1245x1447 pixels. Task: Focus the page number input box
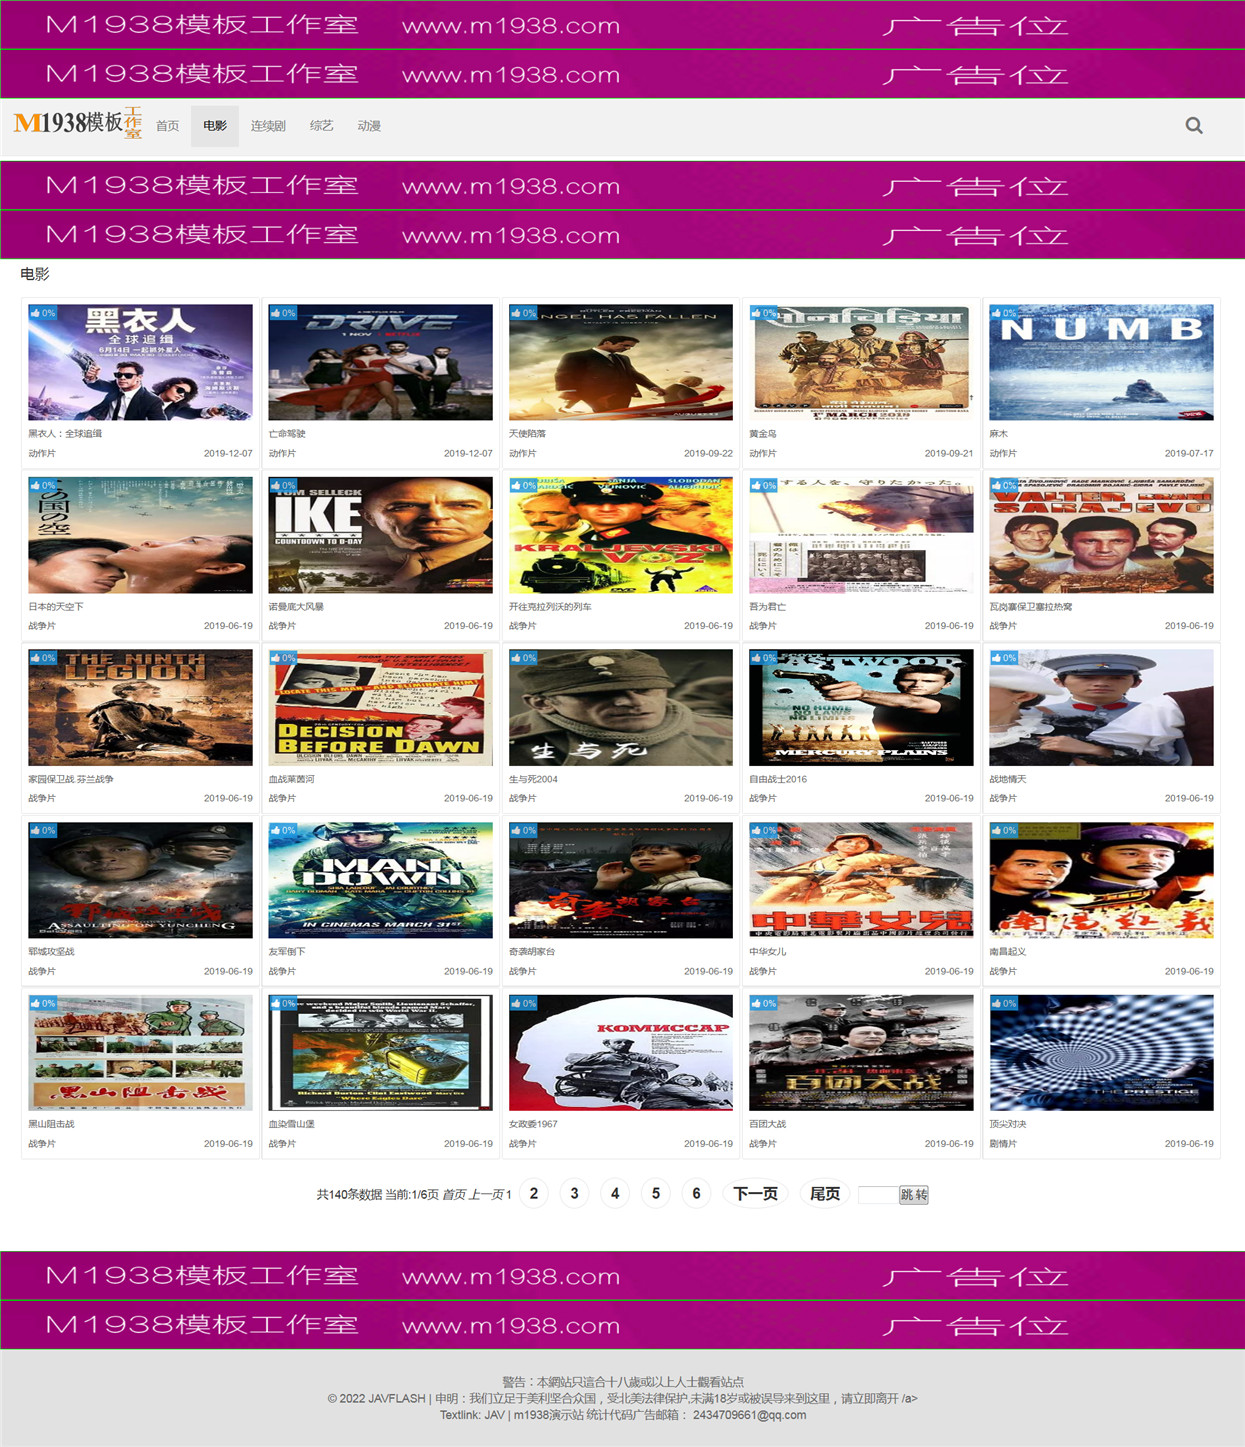[878, 1195]
